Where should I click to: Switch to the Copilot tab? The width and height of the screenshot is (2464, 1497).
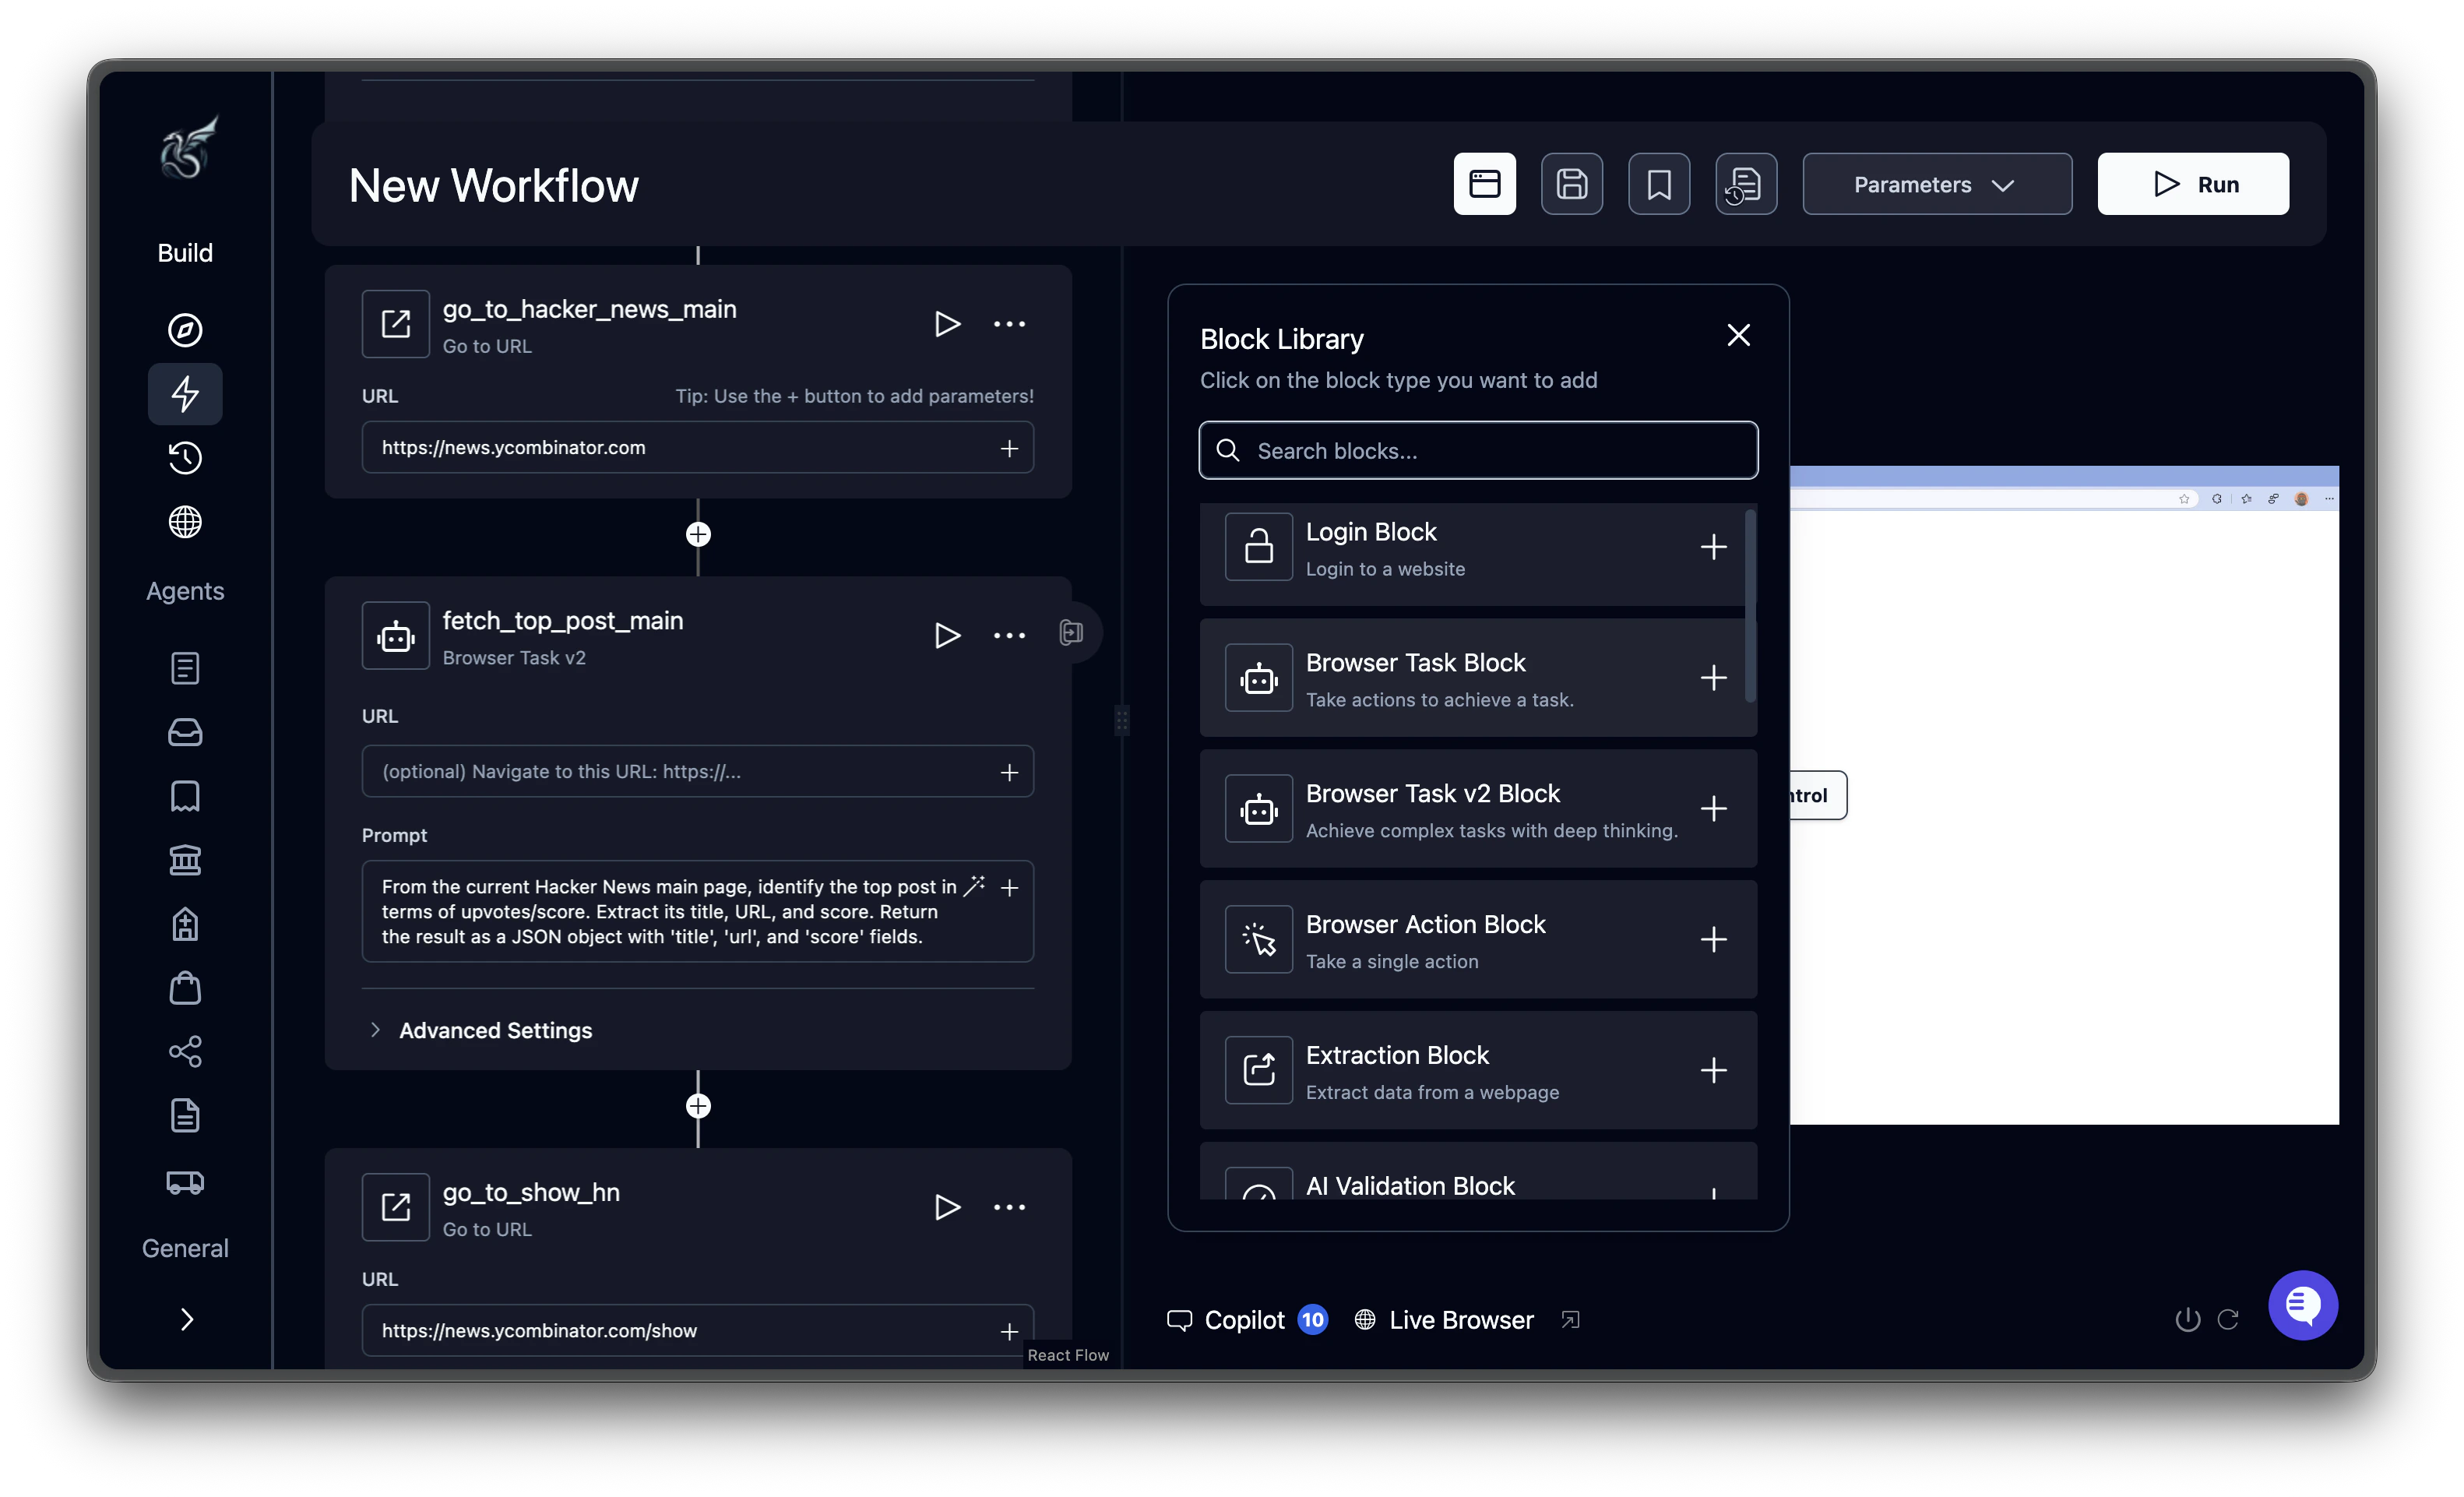click(x=1244, y=1320)
